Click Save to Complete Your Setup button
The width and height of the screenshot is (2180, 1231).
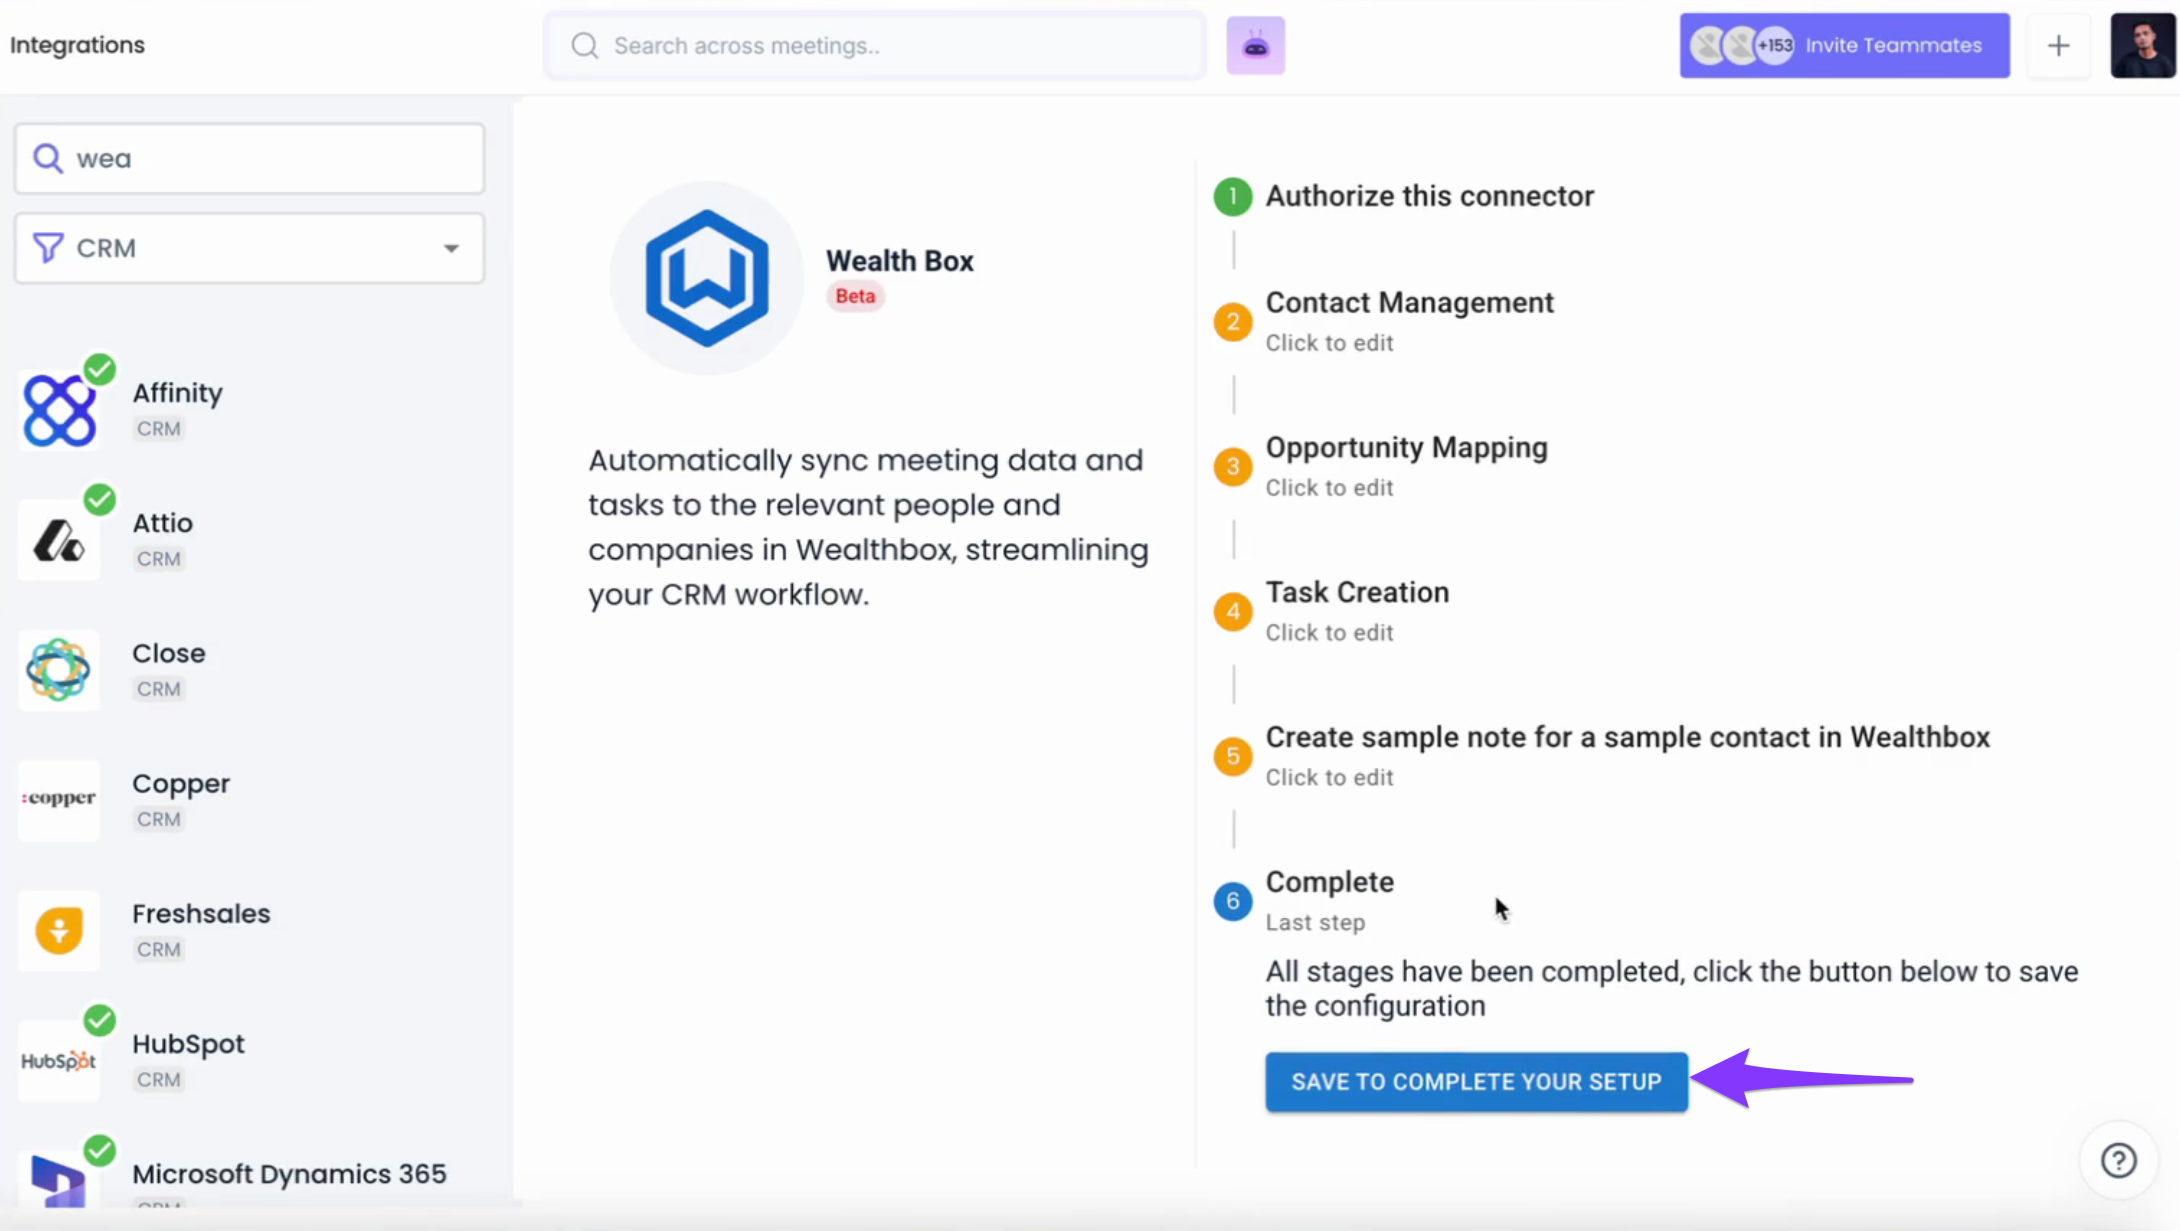[1476, 1081]
